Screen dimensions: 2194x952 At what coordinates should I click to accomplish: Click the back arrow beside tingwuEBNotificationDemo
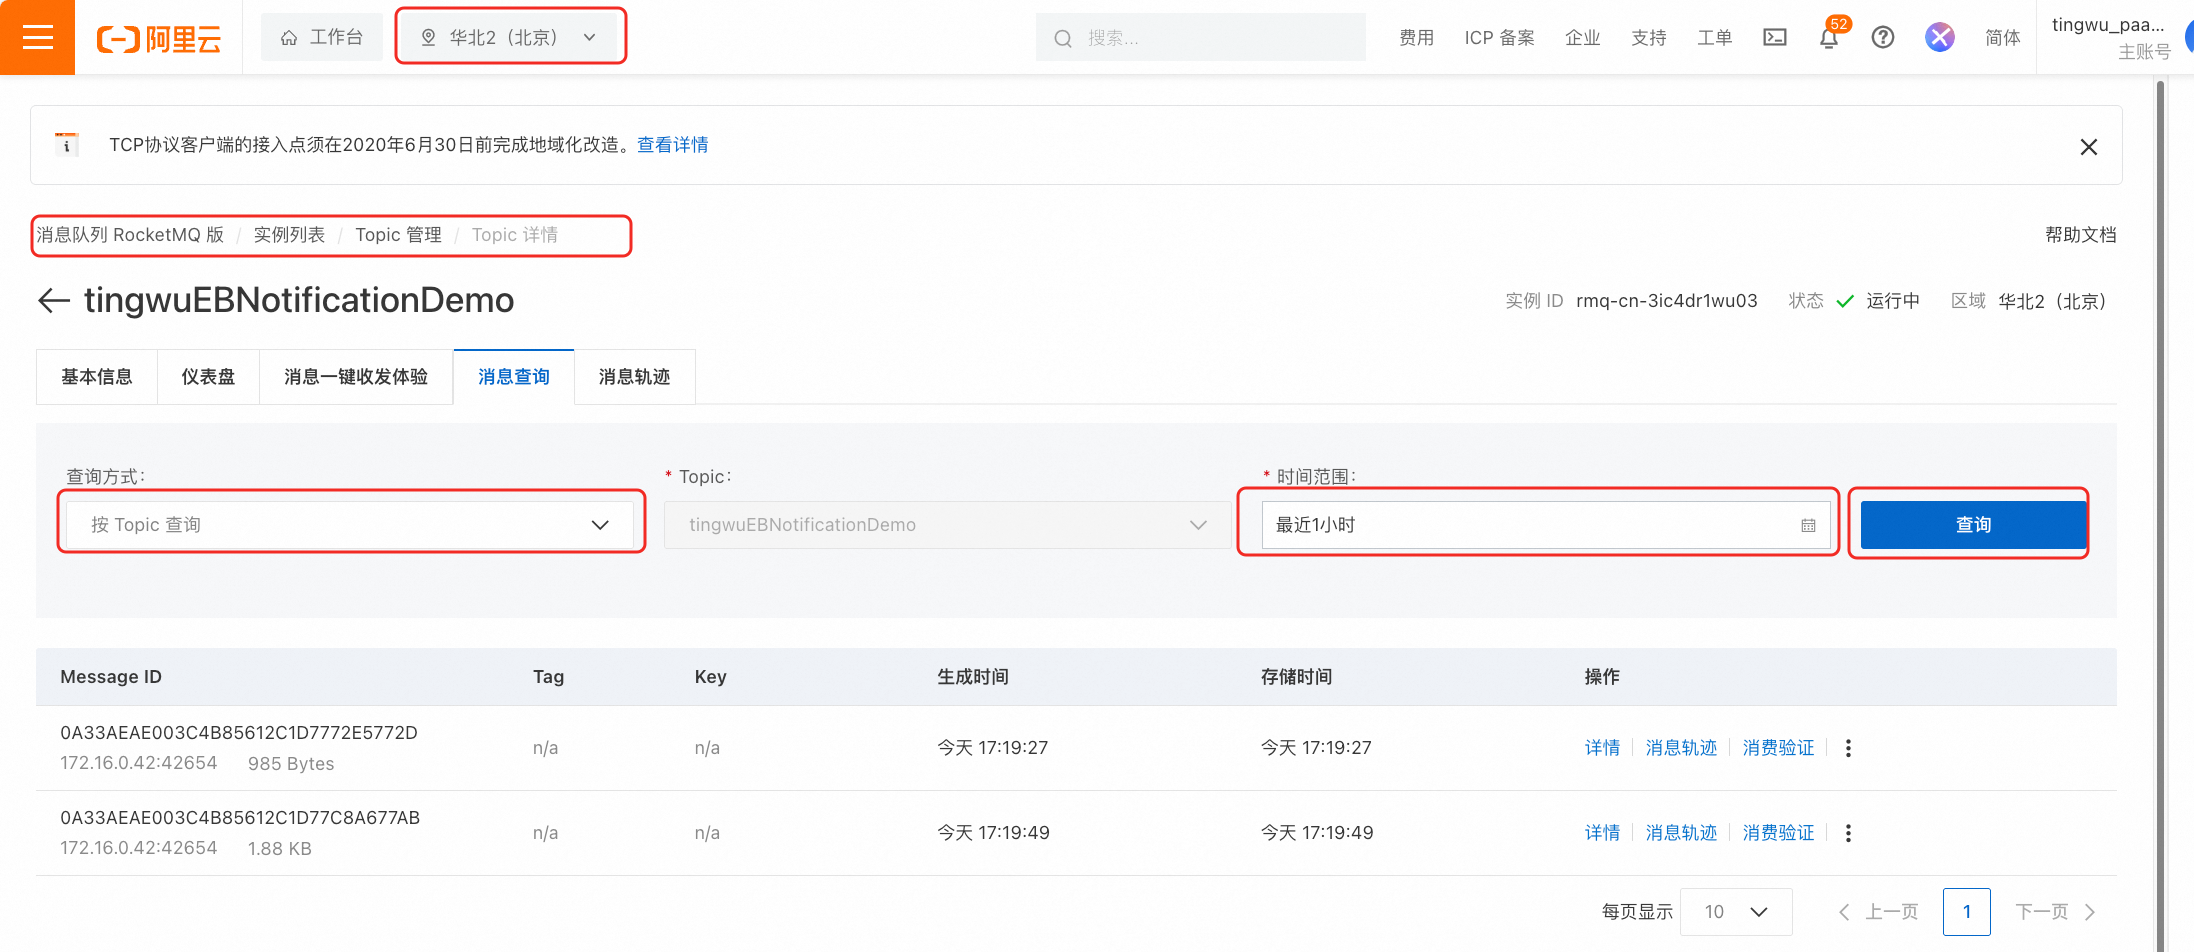coord(54,300)
